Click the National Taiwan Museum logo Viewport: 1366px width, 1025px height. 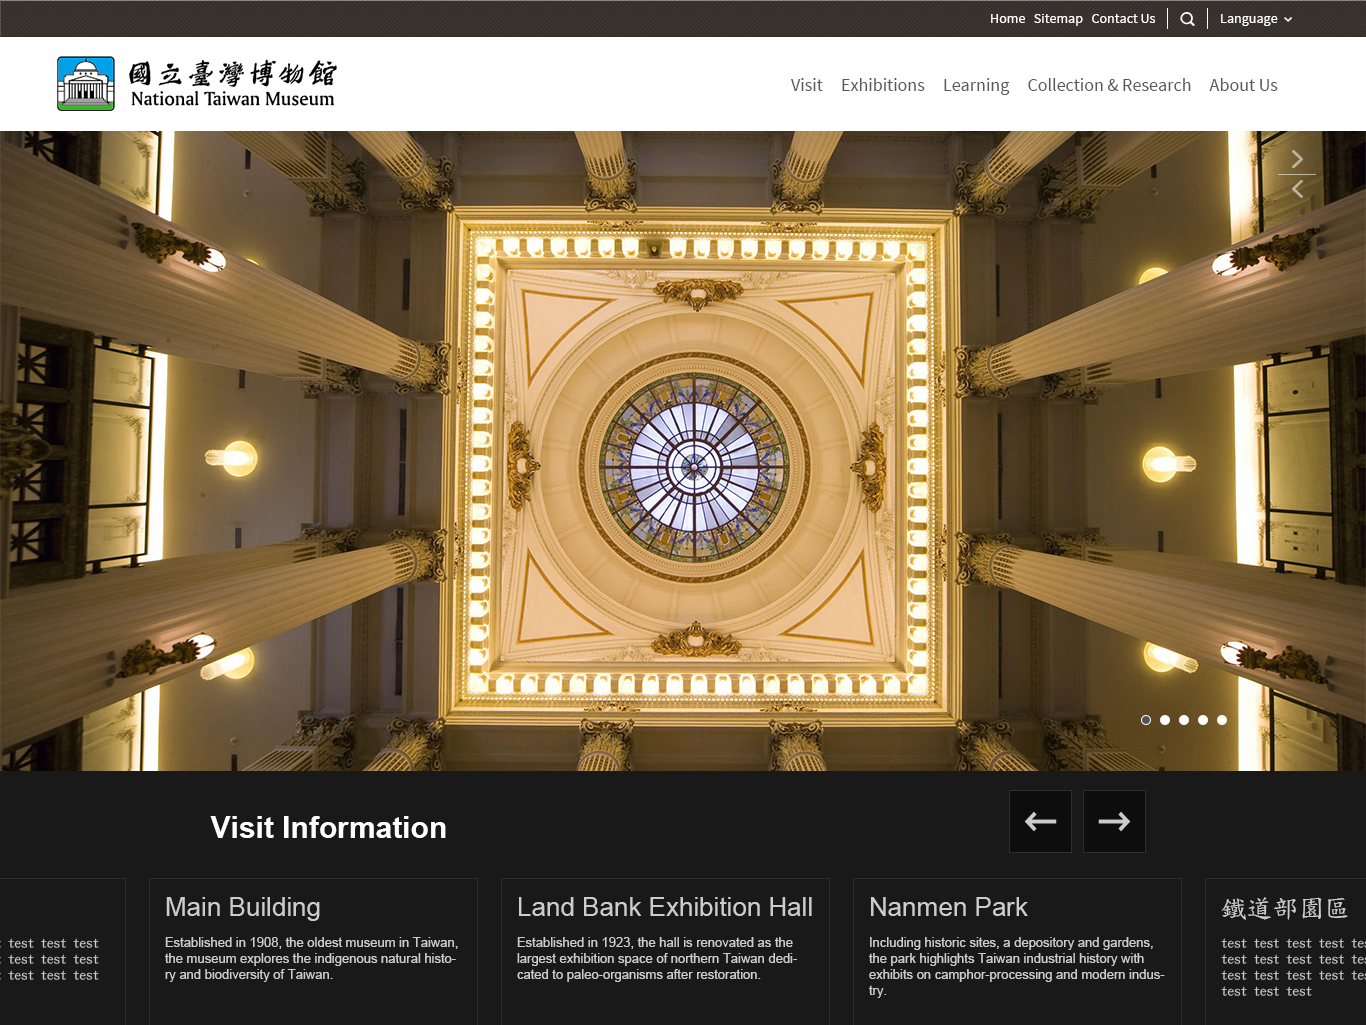(196, 84)
